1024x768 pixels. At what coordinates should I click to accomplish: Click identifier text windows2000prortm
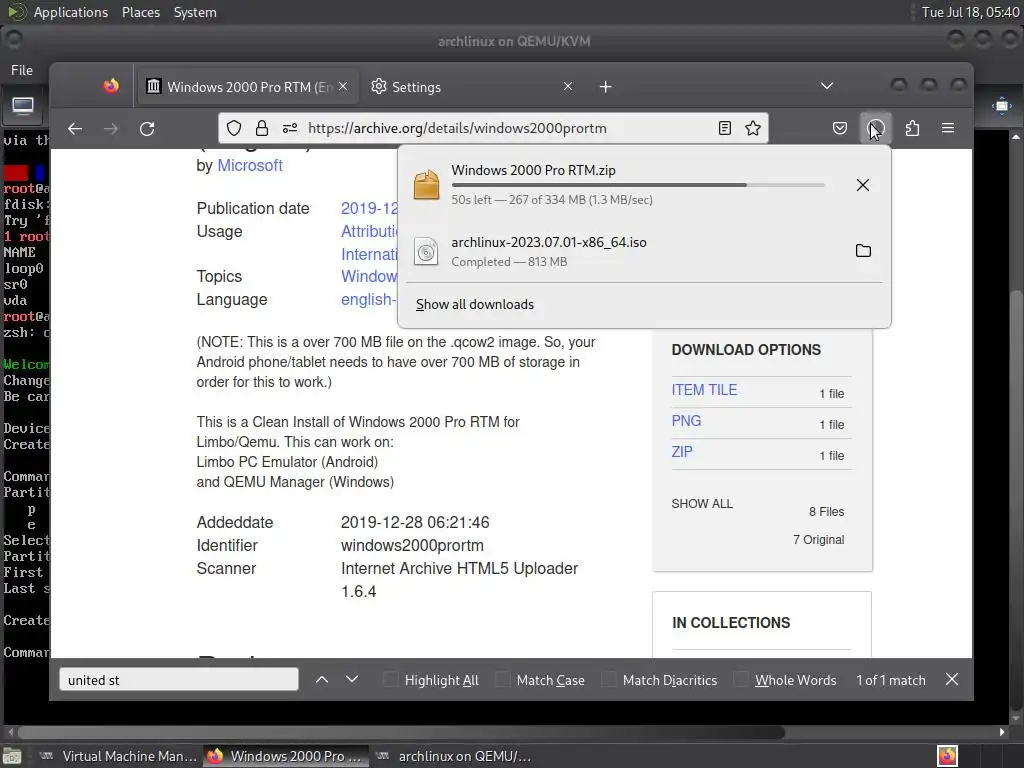[412, 545]
